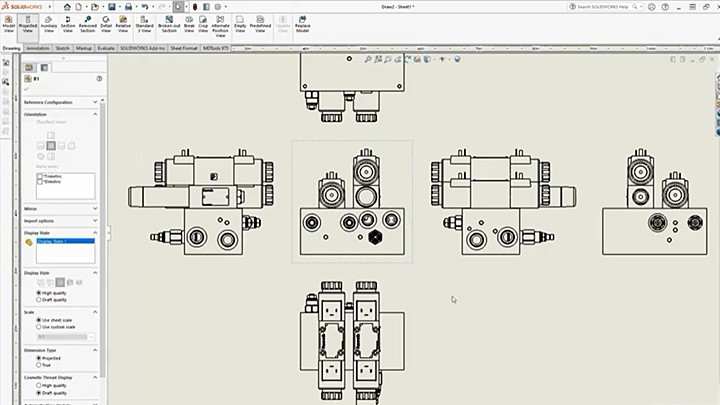Viewport: 720px width, 405px height.
Task: Select Display Style Draft quality radio
Action: 39,300
